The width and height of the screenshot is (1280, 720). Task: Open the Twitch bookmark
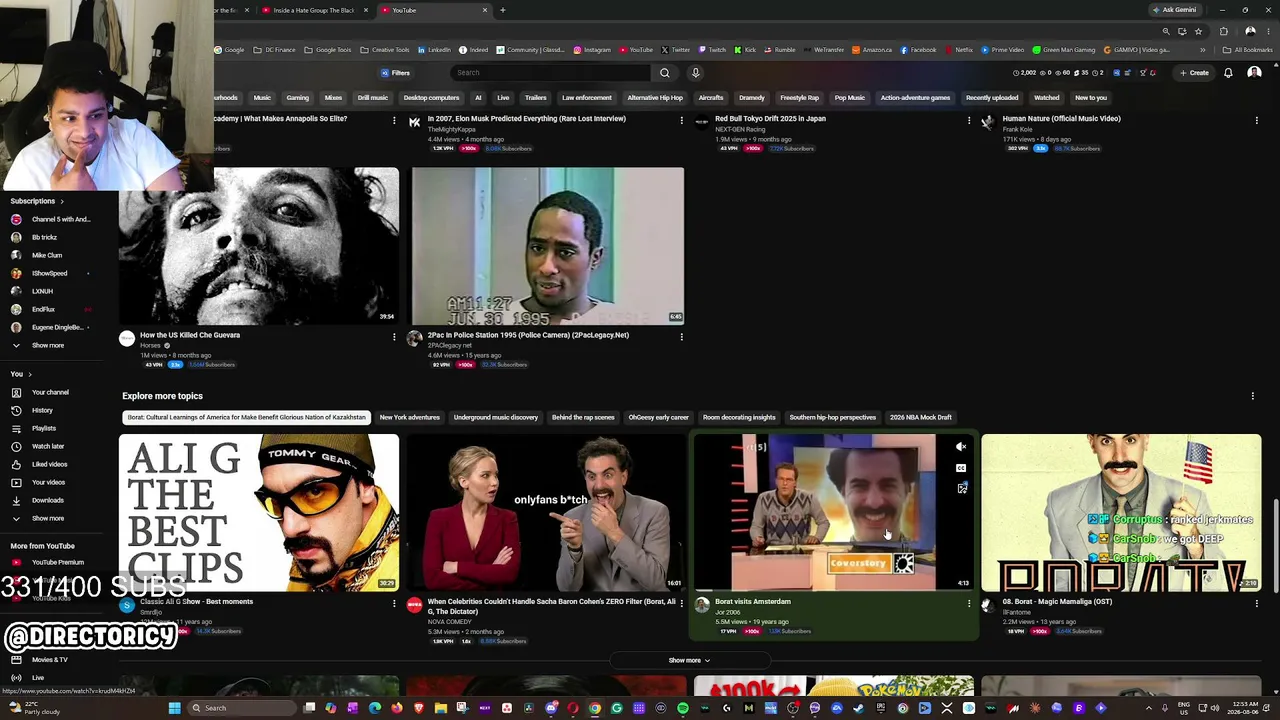click(x=713, y=50)
